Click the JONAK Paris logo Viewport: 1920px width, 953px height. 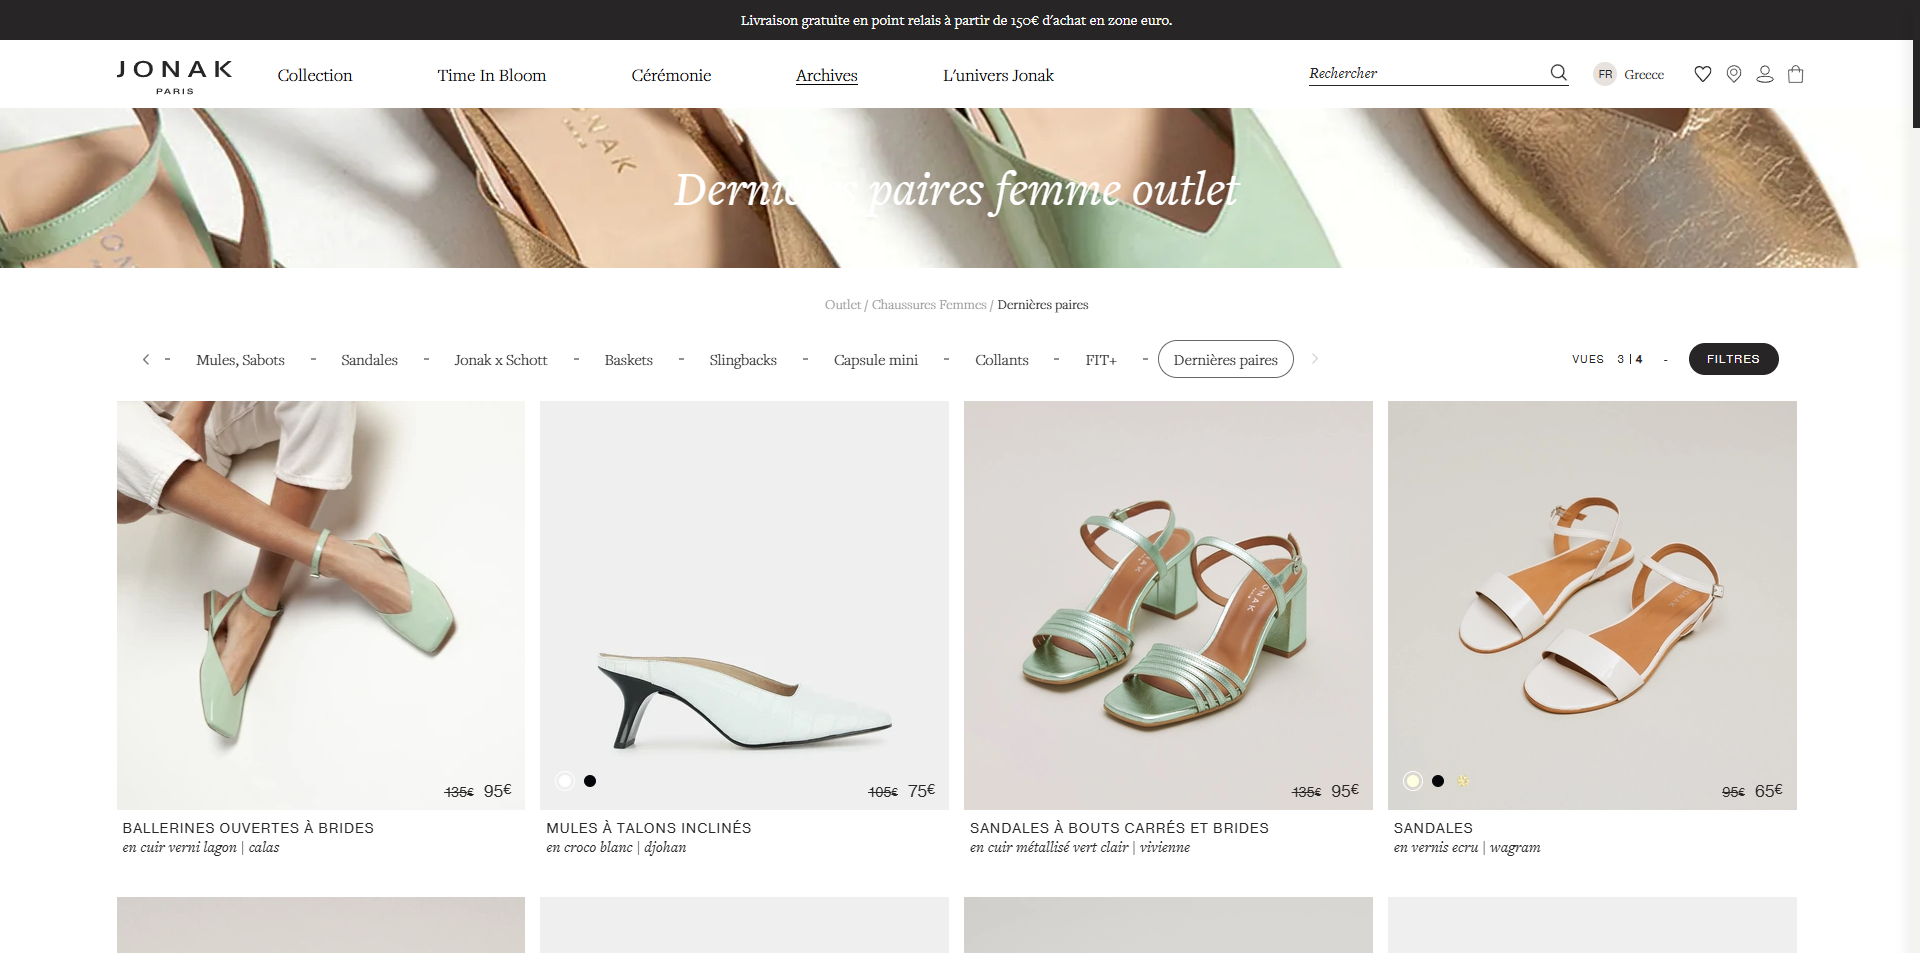pyautogui.click(x=175, y=76)
